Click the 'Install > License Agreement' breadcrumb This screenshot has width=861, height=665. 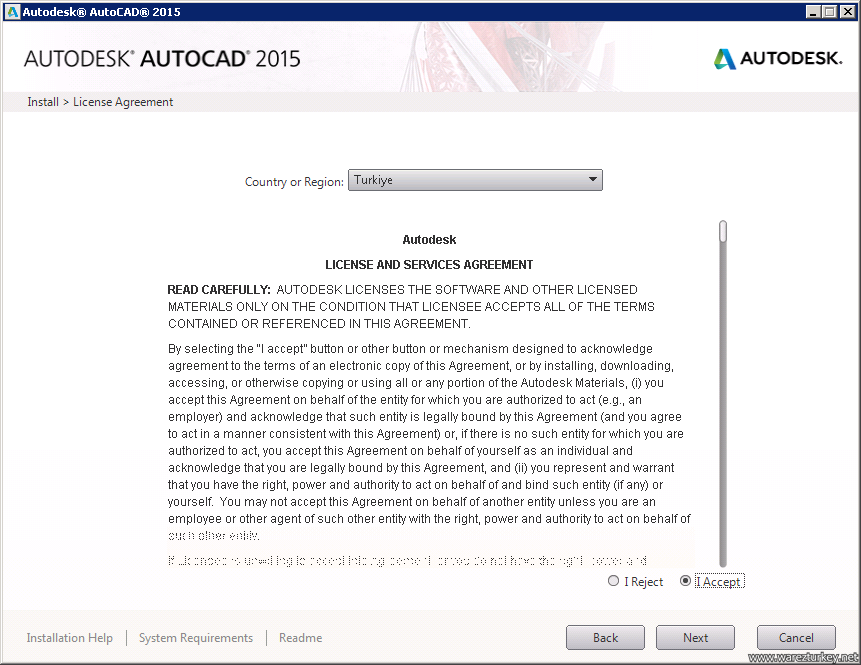click(100, 102)
